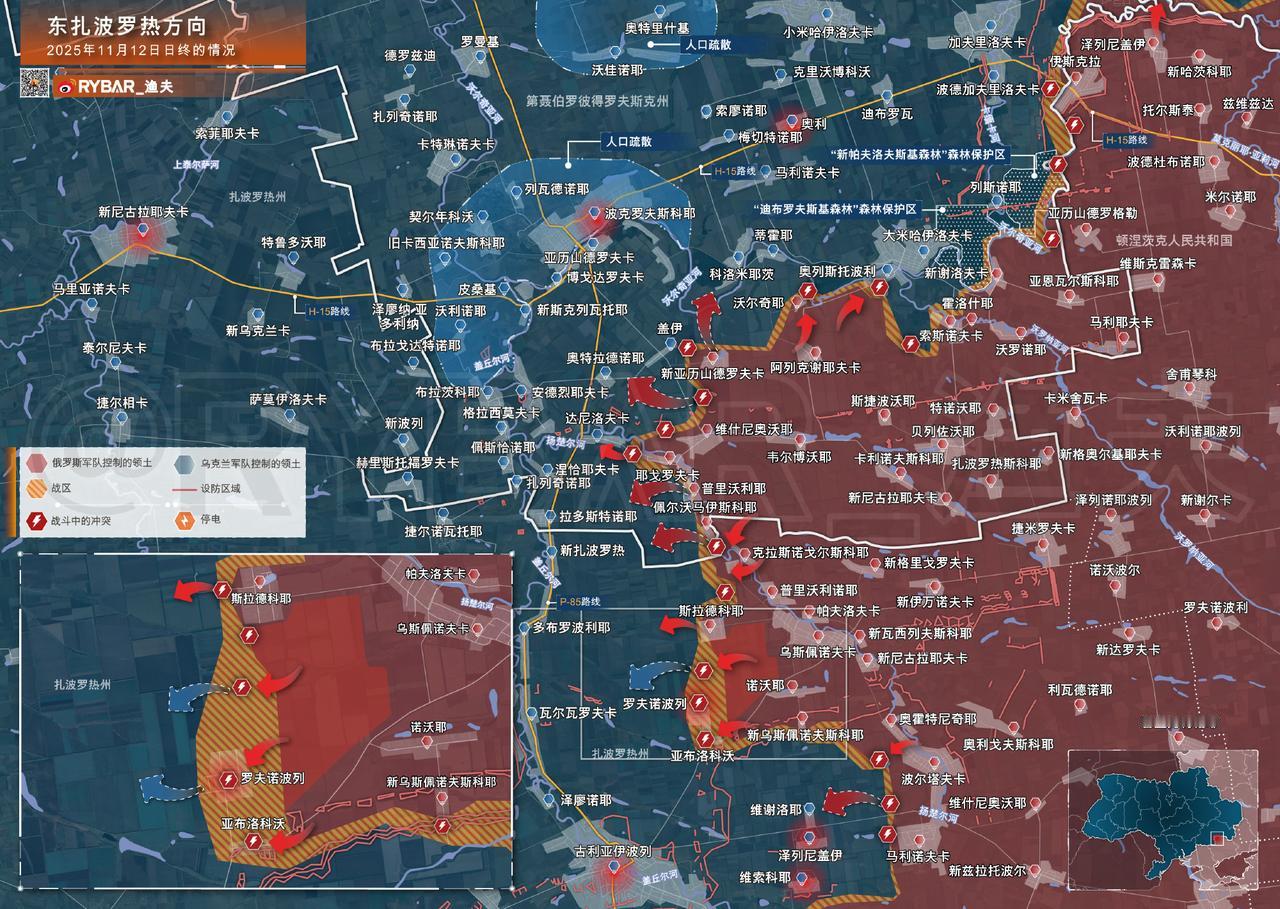Click the clash icon next to 达尼洛夫卡
This screenshot has height=909, width=1280.
(x=632, y=453)
